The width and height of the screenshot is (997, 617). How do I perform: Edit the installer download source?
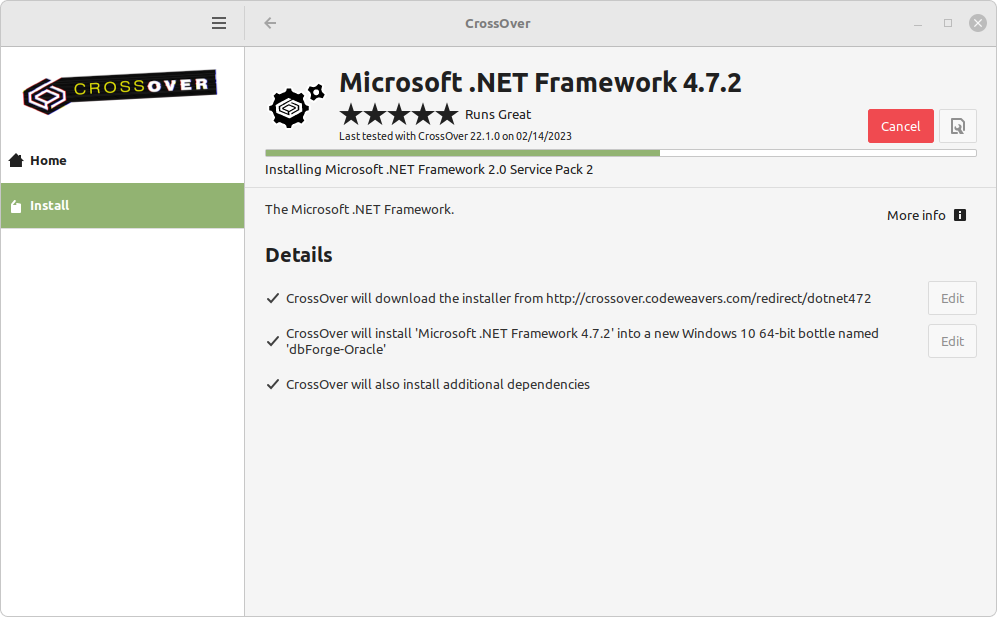[x=952, y=298]
